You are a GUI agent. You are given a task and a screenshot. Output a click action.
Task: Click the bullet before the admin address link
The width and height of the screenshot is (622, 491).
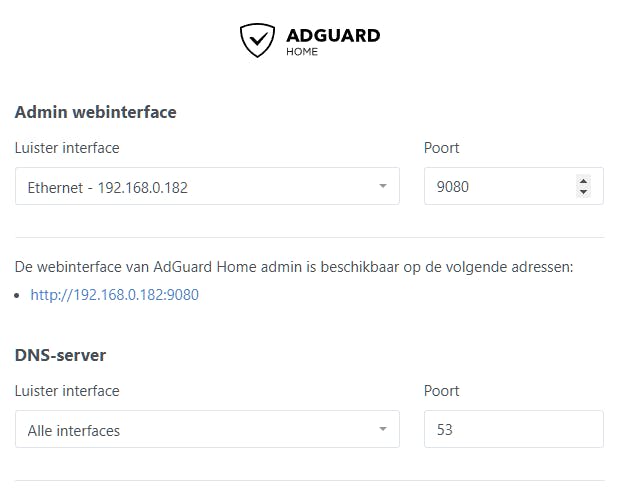[21, 296]
